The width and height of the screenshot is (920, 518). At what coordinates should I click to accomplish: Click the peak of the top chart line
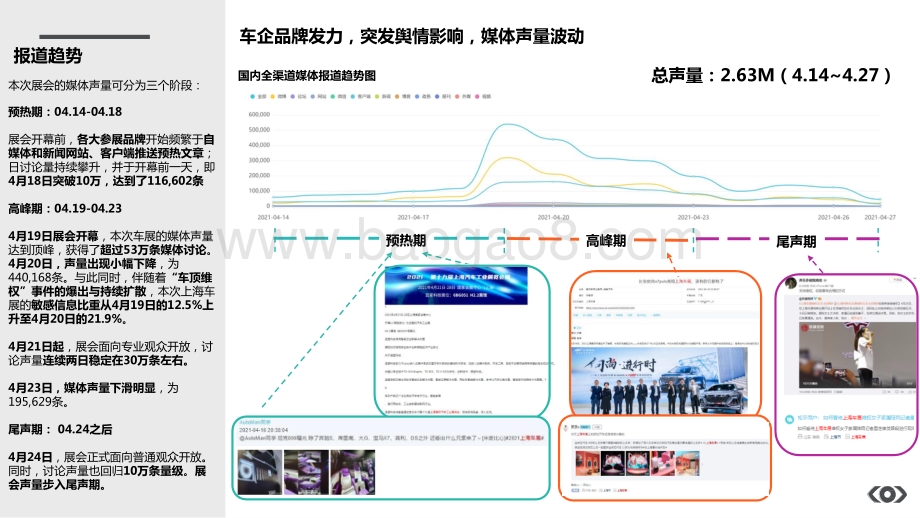[x=508, y=124]
